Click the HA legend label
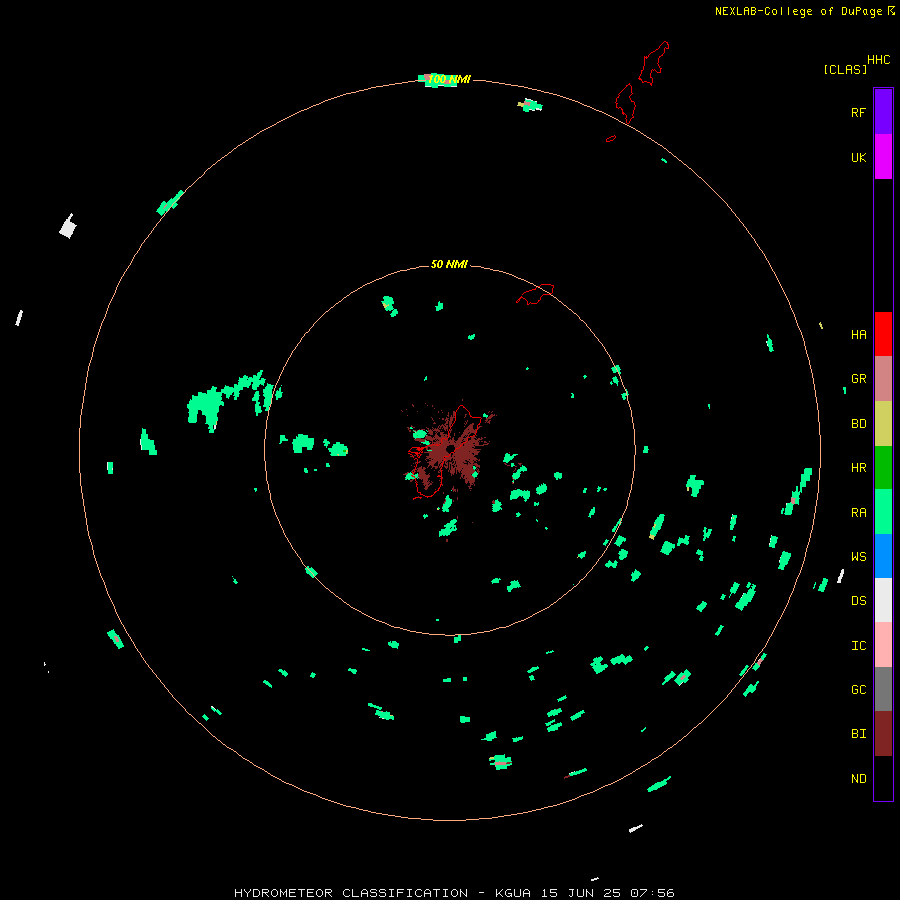Viewport: 900px width, 900px height. coord(858,335)
